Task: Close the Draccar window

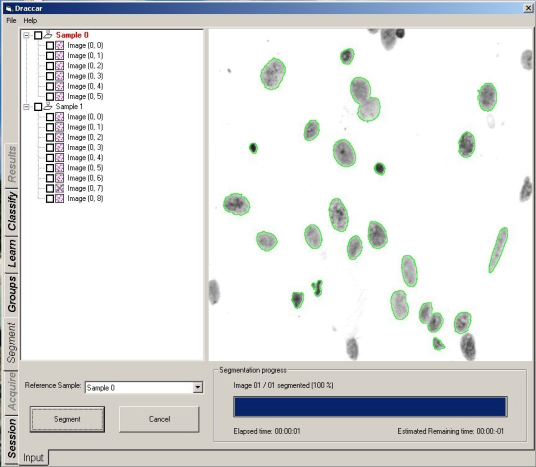Action: click(x=528, y=8)
